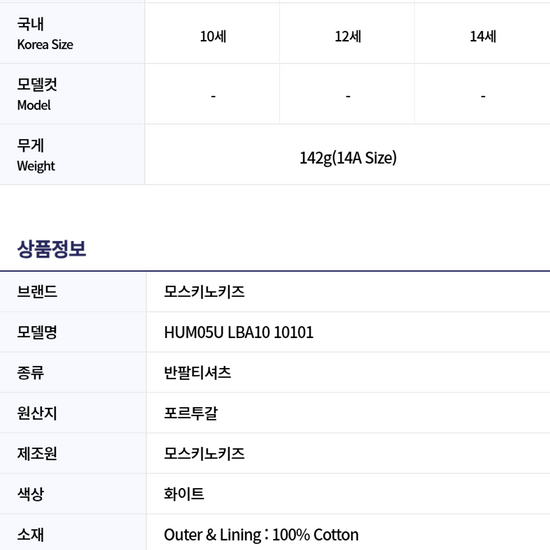This screenshot has height=550, width=550.
Task: Click the Outer & Lining 100% Cotton text
Action: coord(261,535)
